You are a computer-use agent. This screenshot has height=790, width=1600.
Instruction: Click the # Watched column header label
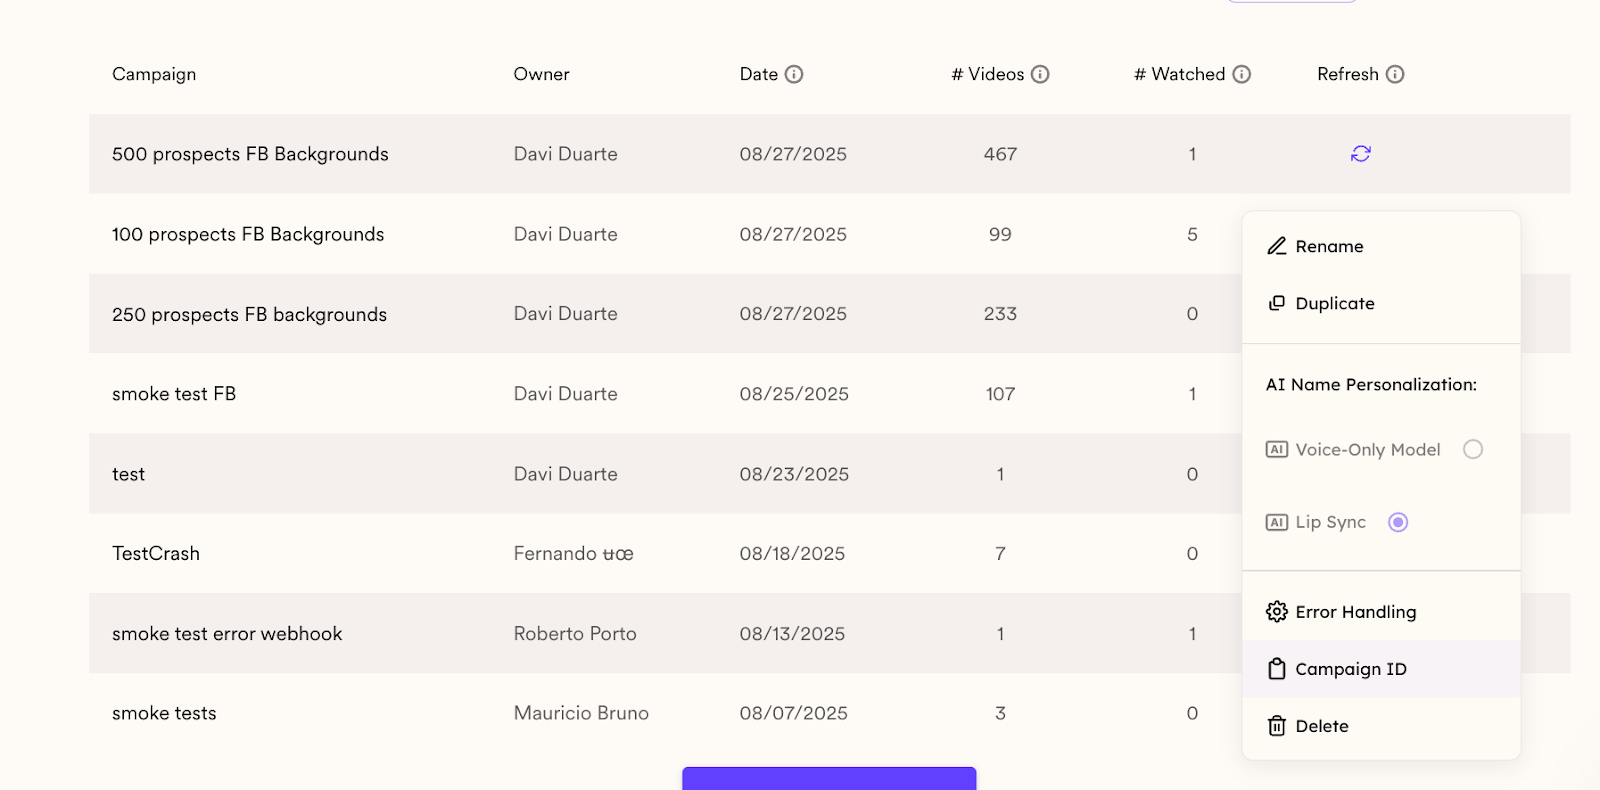click(x=1180, y=74)
